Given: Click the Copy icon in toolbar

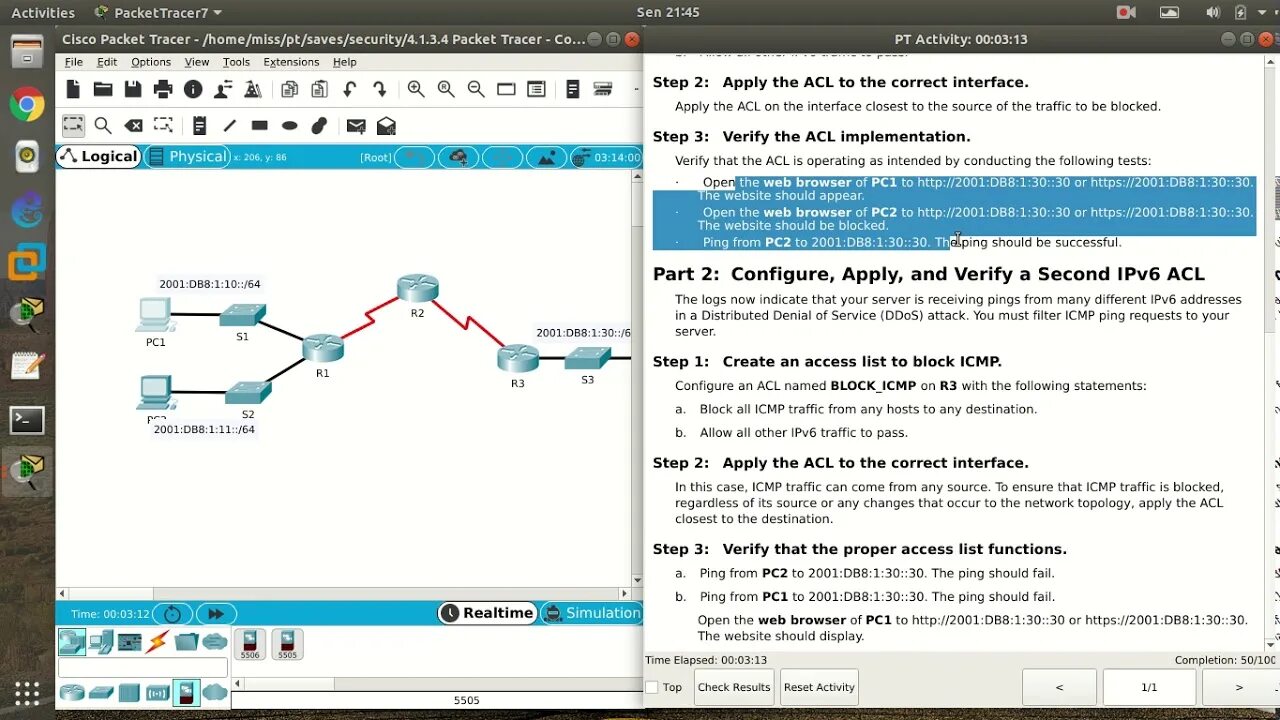Looking at the screenshot, I should (289, 89).
